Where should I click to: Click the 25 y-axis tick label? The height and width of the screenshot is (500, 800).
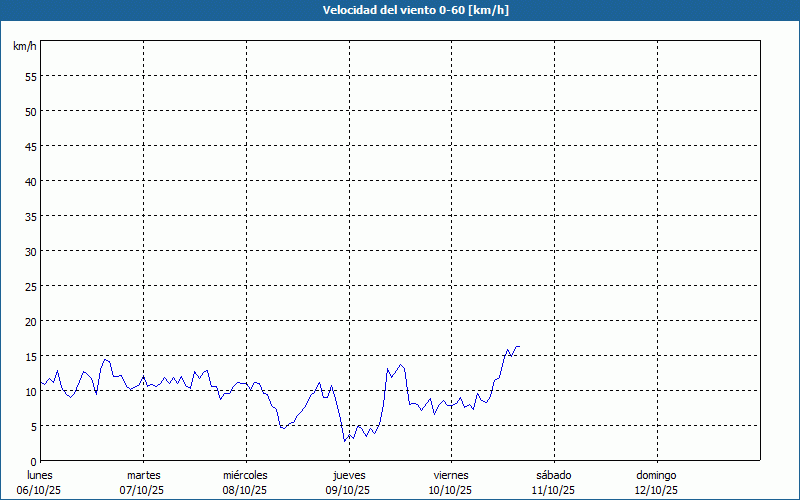[x=31, y=286]
